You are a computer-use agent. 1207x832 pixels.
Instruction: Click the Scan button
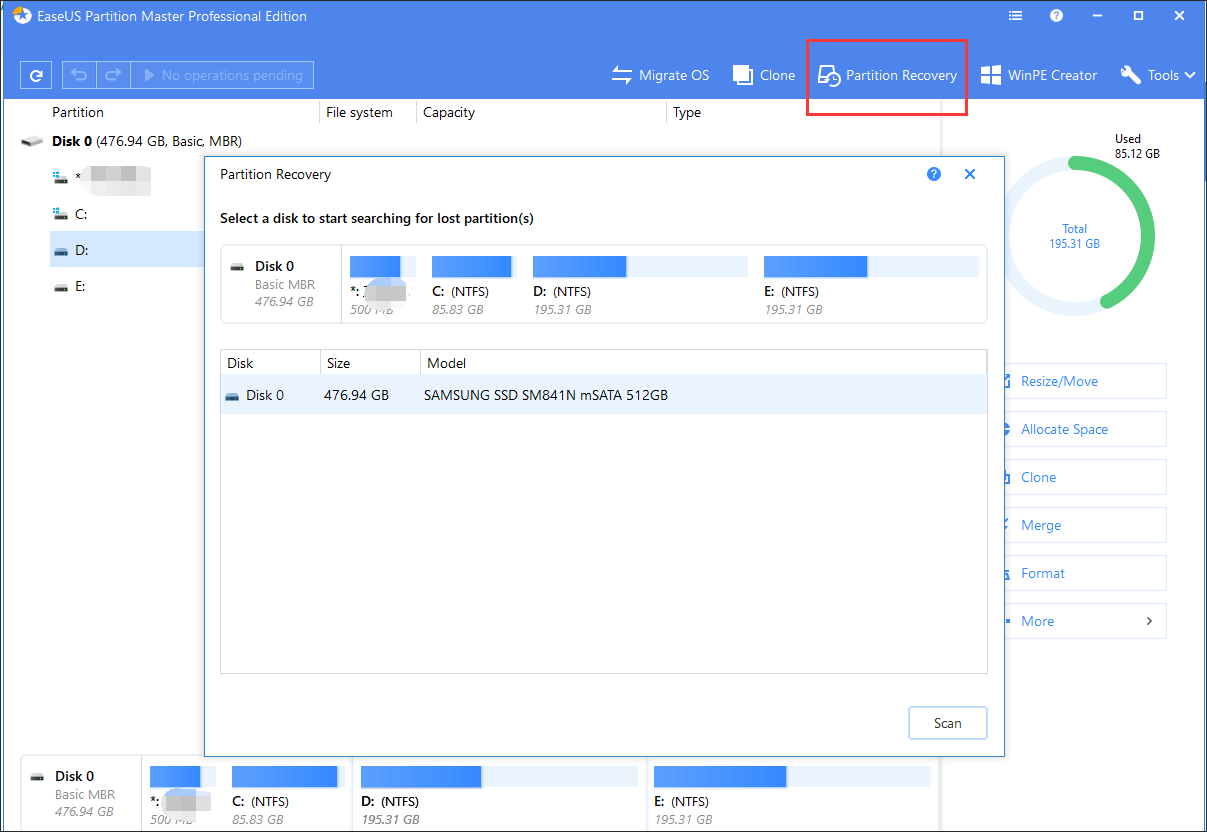click(x=947, y=723)
